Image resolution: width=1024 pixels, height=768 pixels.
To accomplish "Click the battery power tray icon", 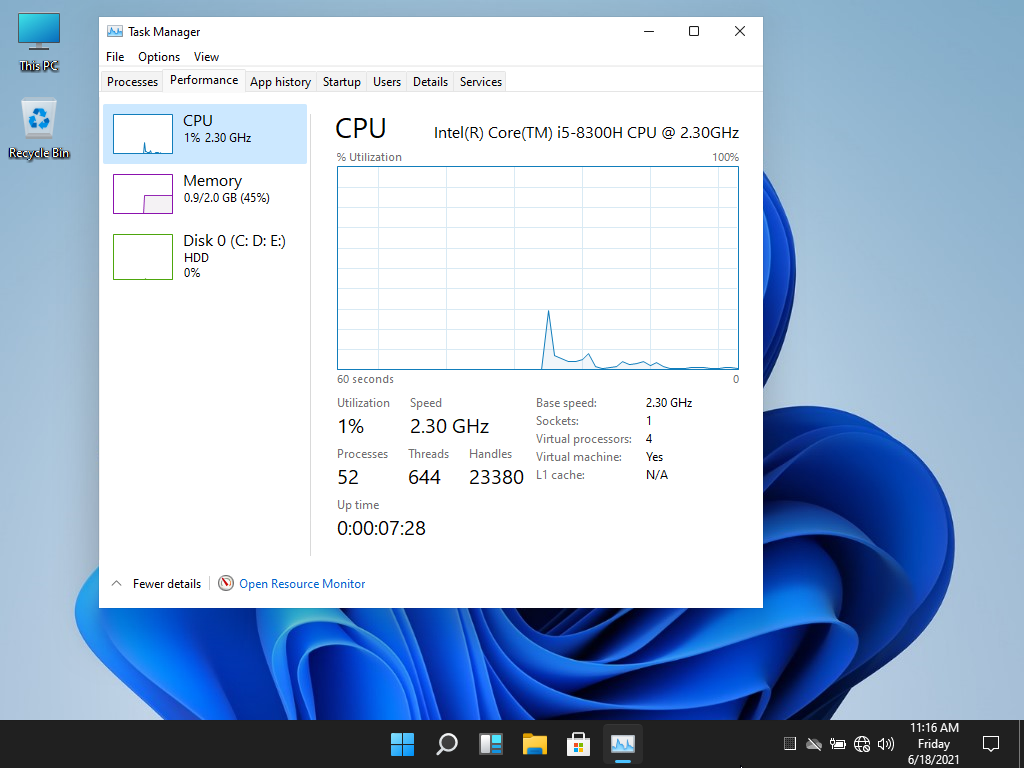I will 837,743.
